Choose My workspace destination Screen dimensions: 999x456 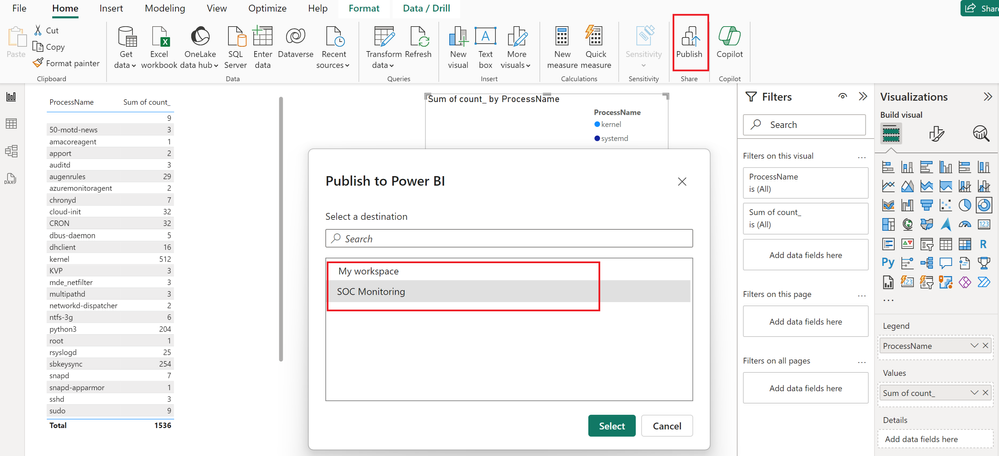(508, 271)
